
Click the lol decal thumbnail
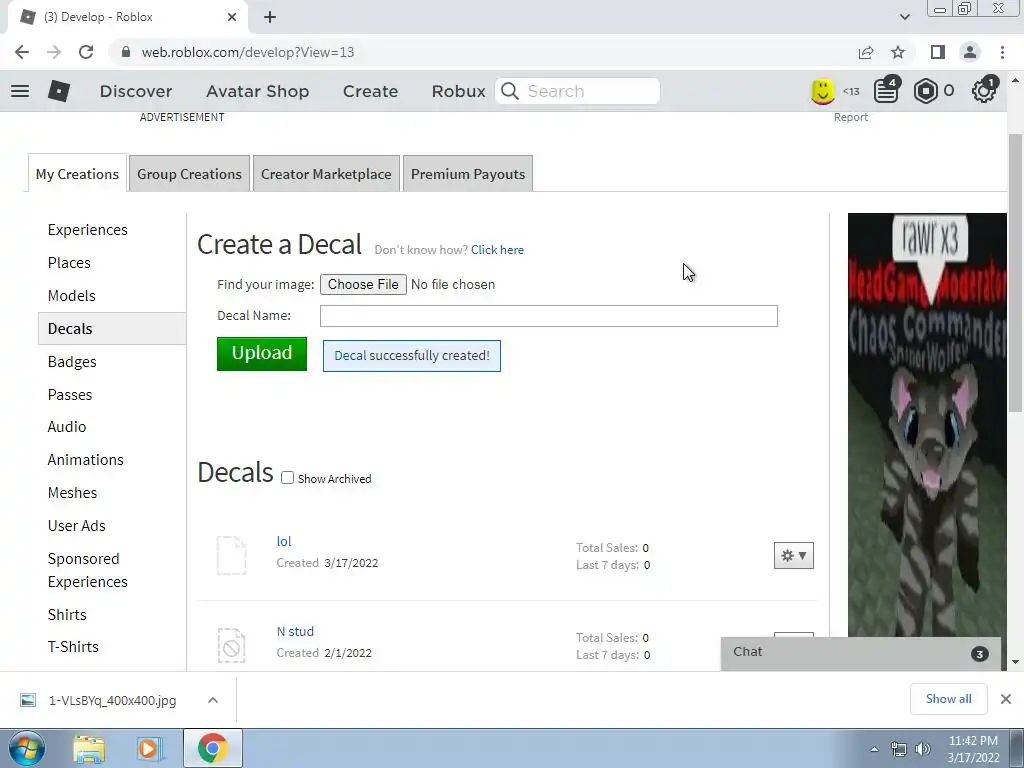(x=232, y=555)
